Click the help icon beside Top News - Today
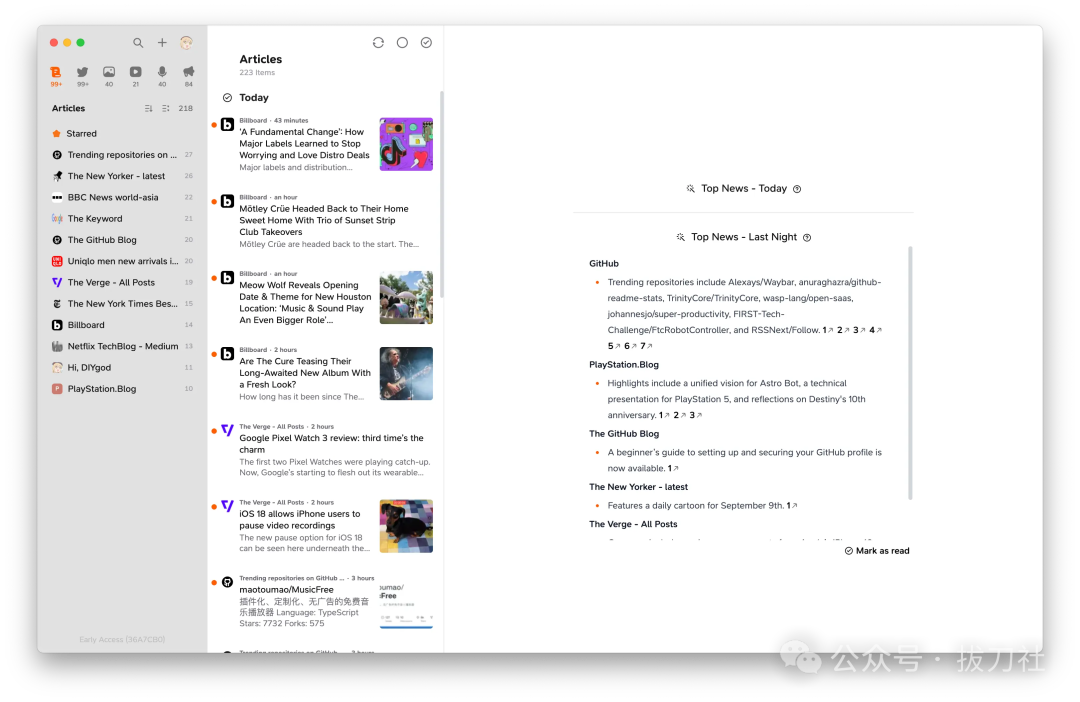1080x702 pixels. coord(797,189)
